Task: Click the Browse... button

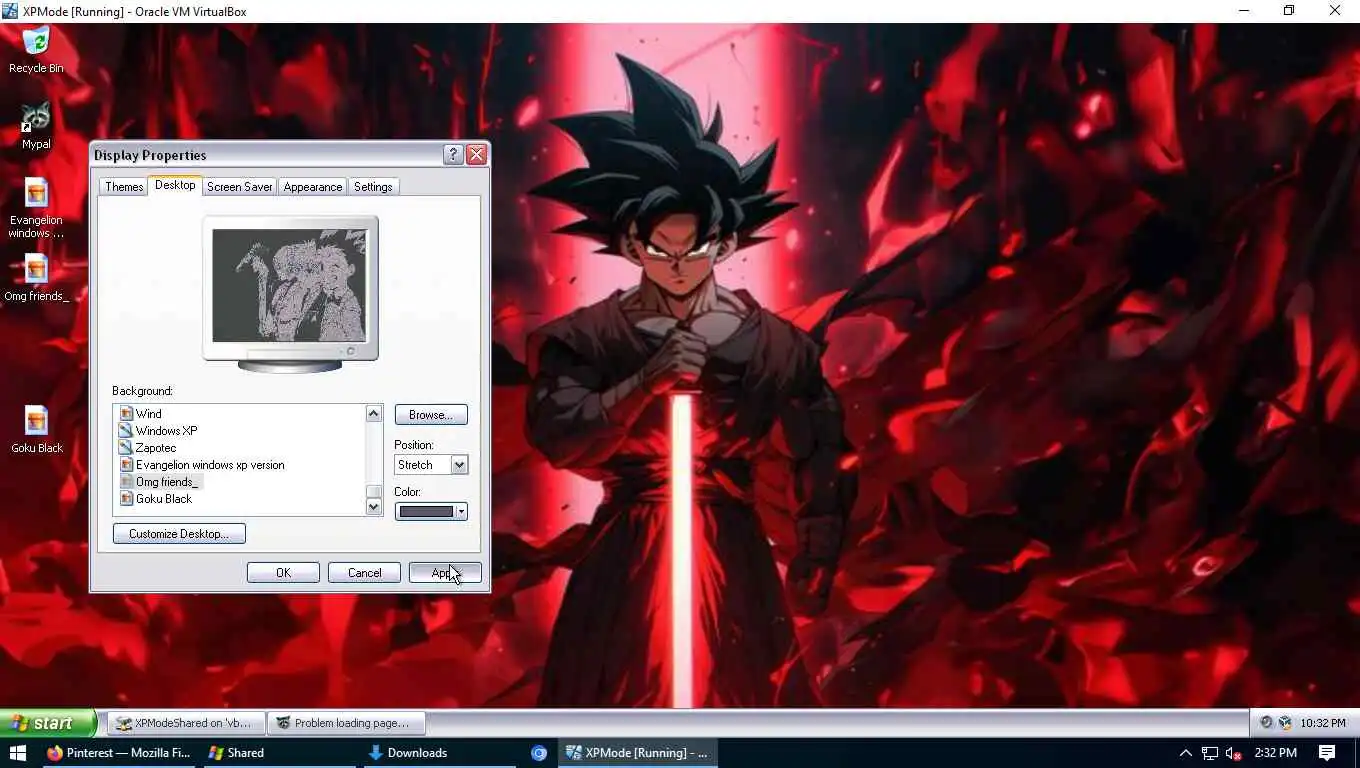Action: [431, 415]
